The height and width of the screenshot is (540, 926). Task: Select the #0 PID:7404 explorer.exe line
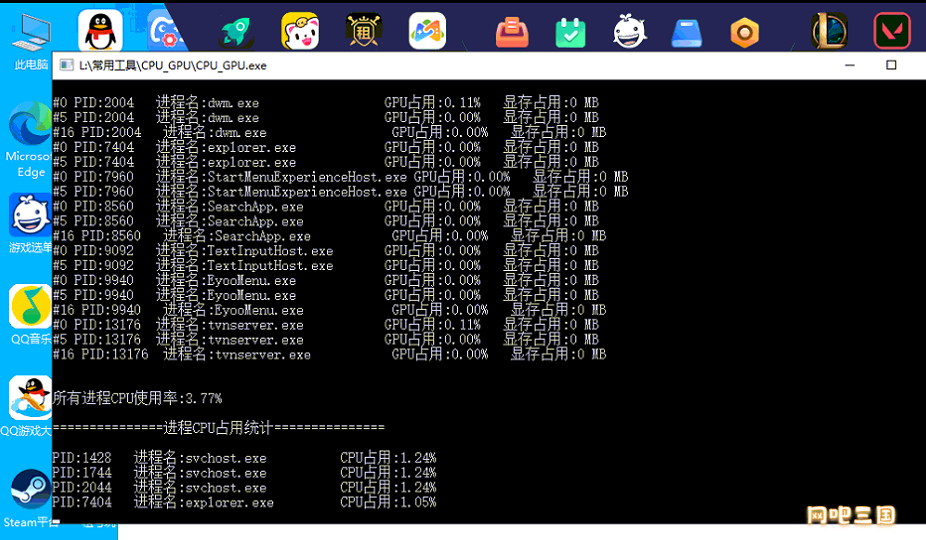point(326,147)
